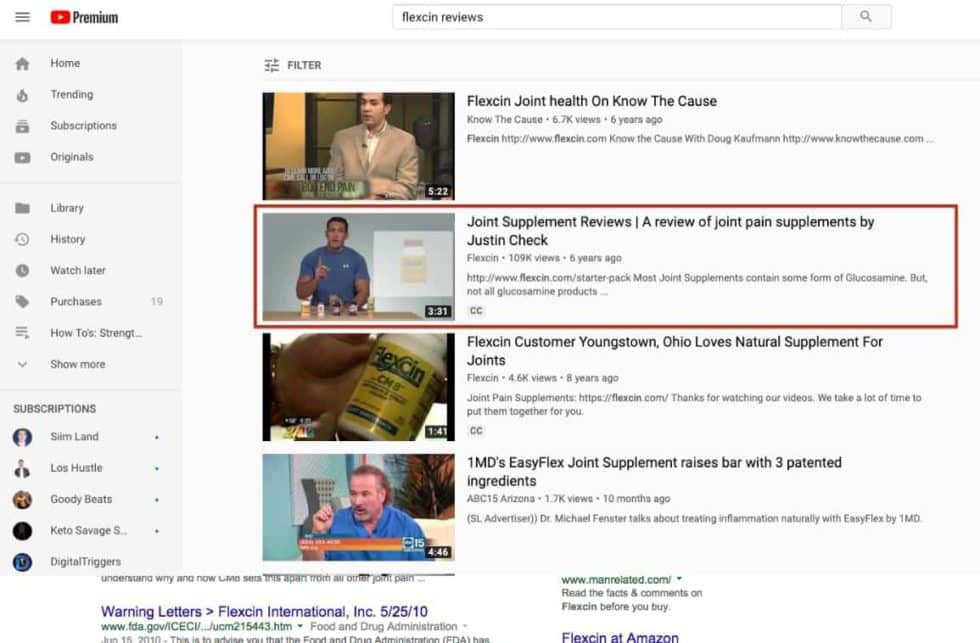Visit Know The Cause channel link
Image resolution: width=980 pixels, height=643 pixels.
point(505,119)
